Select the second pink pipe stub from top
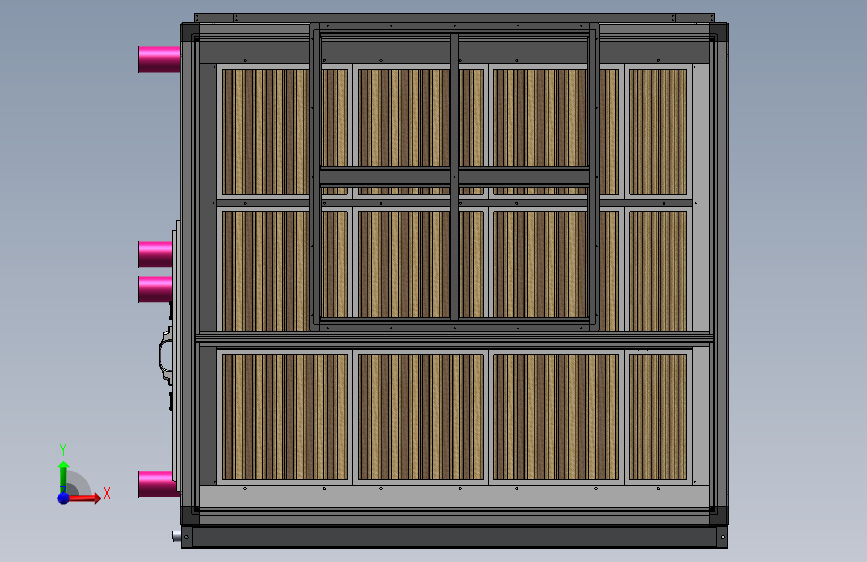This screenshot has height=562, width=867. coord(155,254)
